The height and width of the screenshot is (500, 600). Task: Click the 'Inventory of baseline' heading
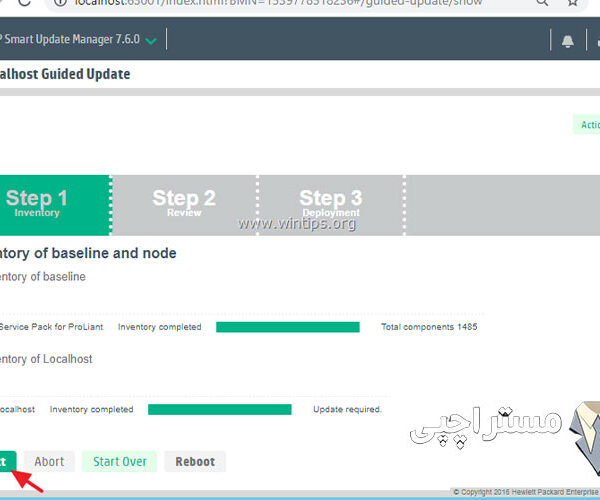coord(42,277)
